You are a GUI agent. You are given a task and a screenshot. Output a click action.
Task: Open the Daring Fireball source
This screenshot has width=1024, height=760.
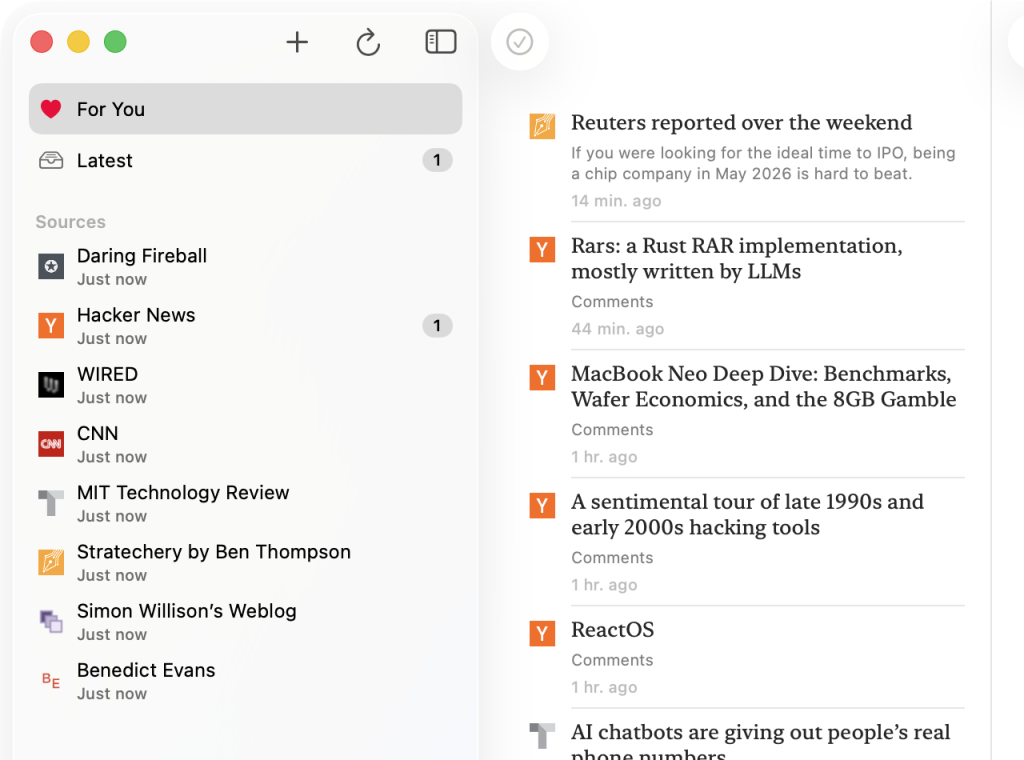pos(246,266)
